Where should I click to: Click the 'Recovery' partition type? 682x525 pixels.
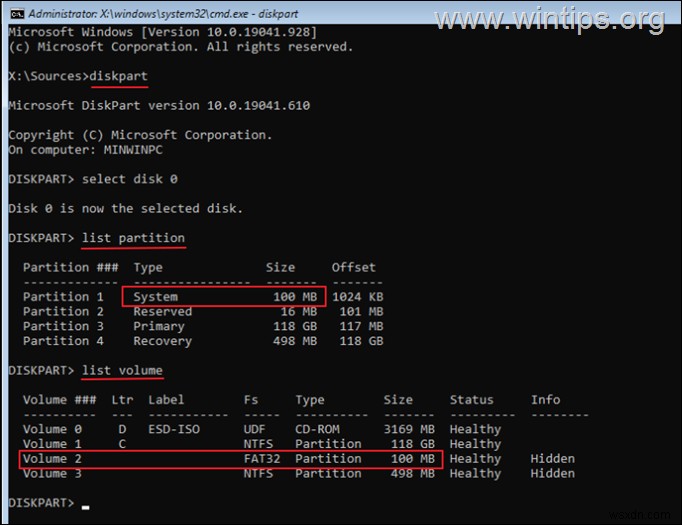(163, 341)
